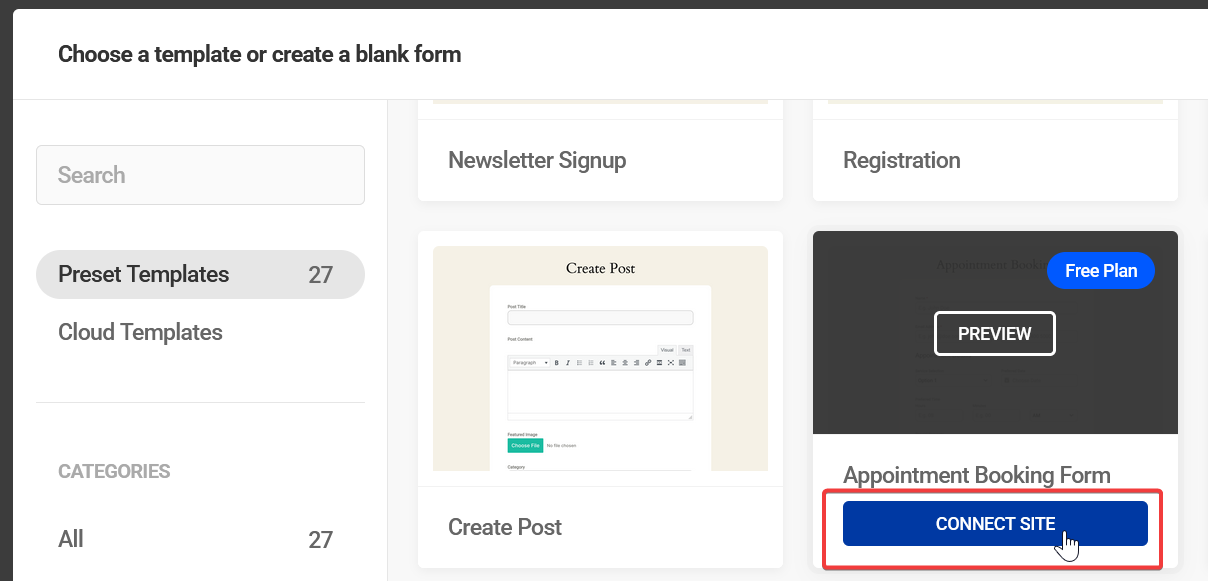This screenshot has width=1208, height=581.
Task: Open Paragraph dropdown in Create Post preview
Action: click(530, 362)
